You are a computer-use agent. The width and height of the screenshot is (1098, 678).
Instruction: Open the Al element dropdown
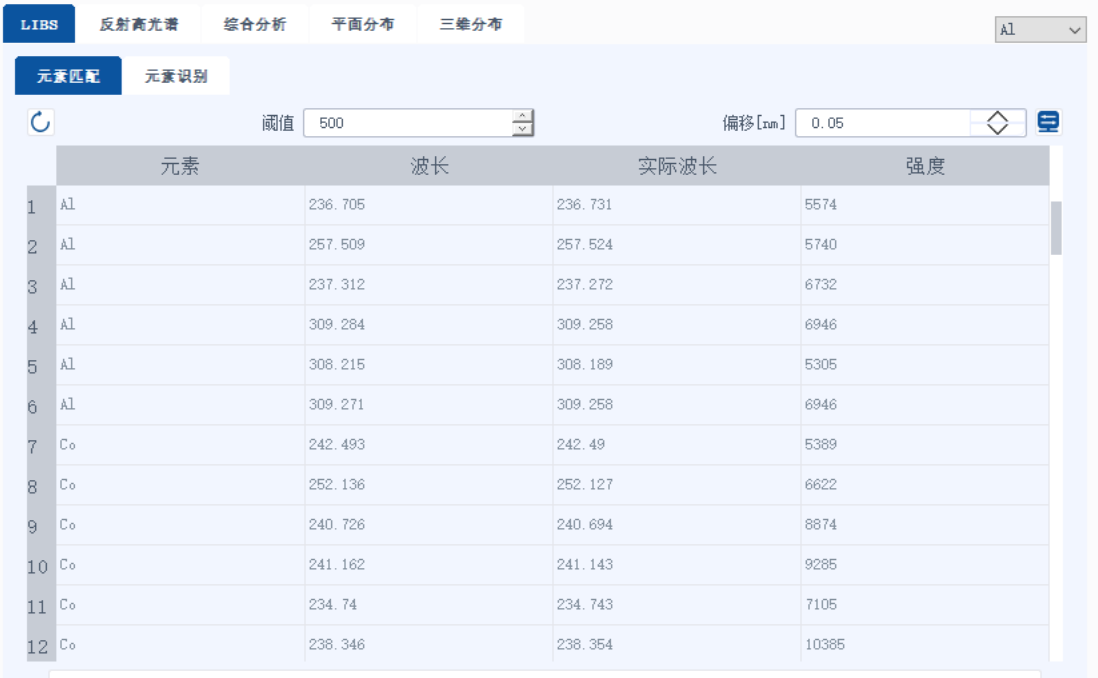click(x=1040, y=30)
